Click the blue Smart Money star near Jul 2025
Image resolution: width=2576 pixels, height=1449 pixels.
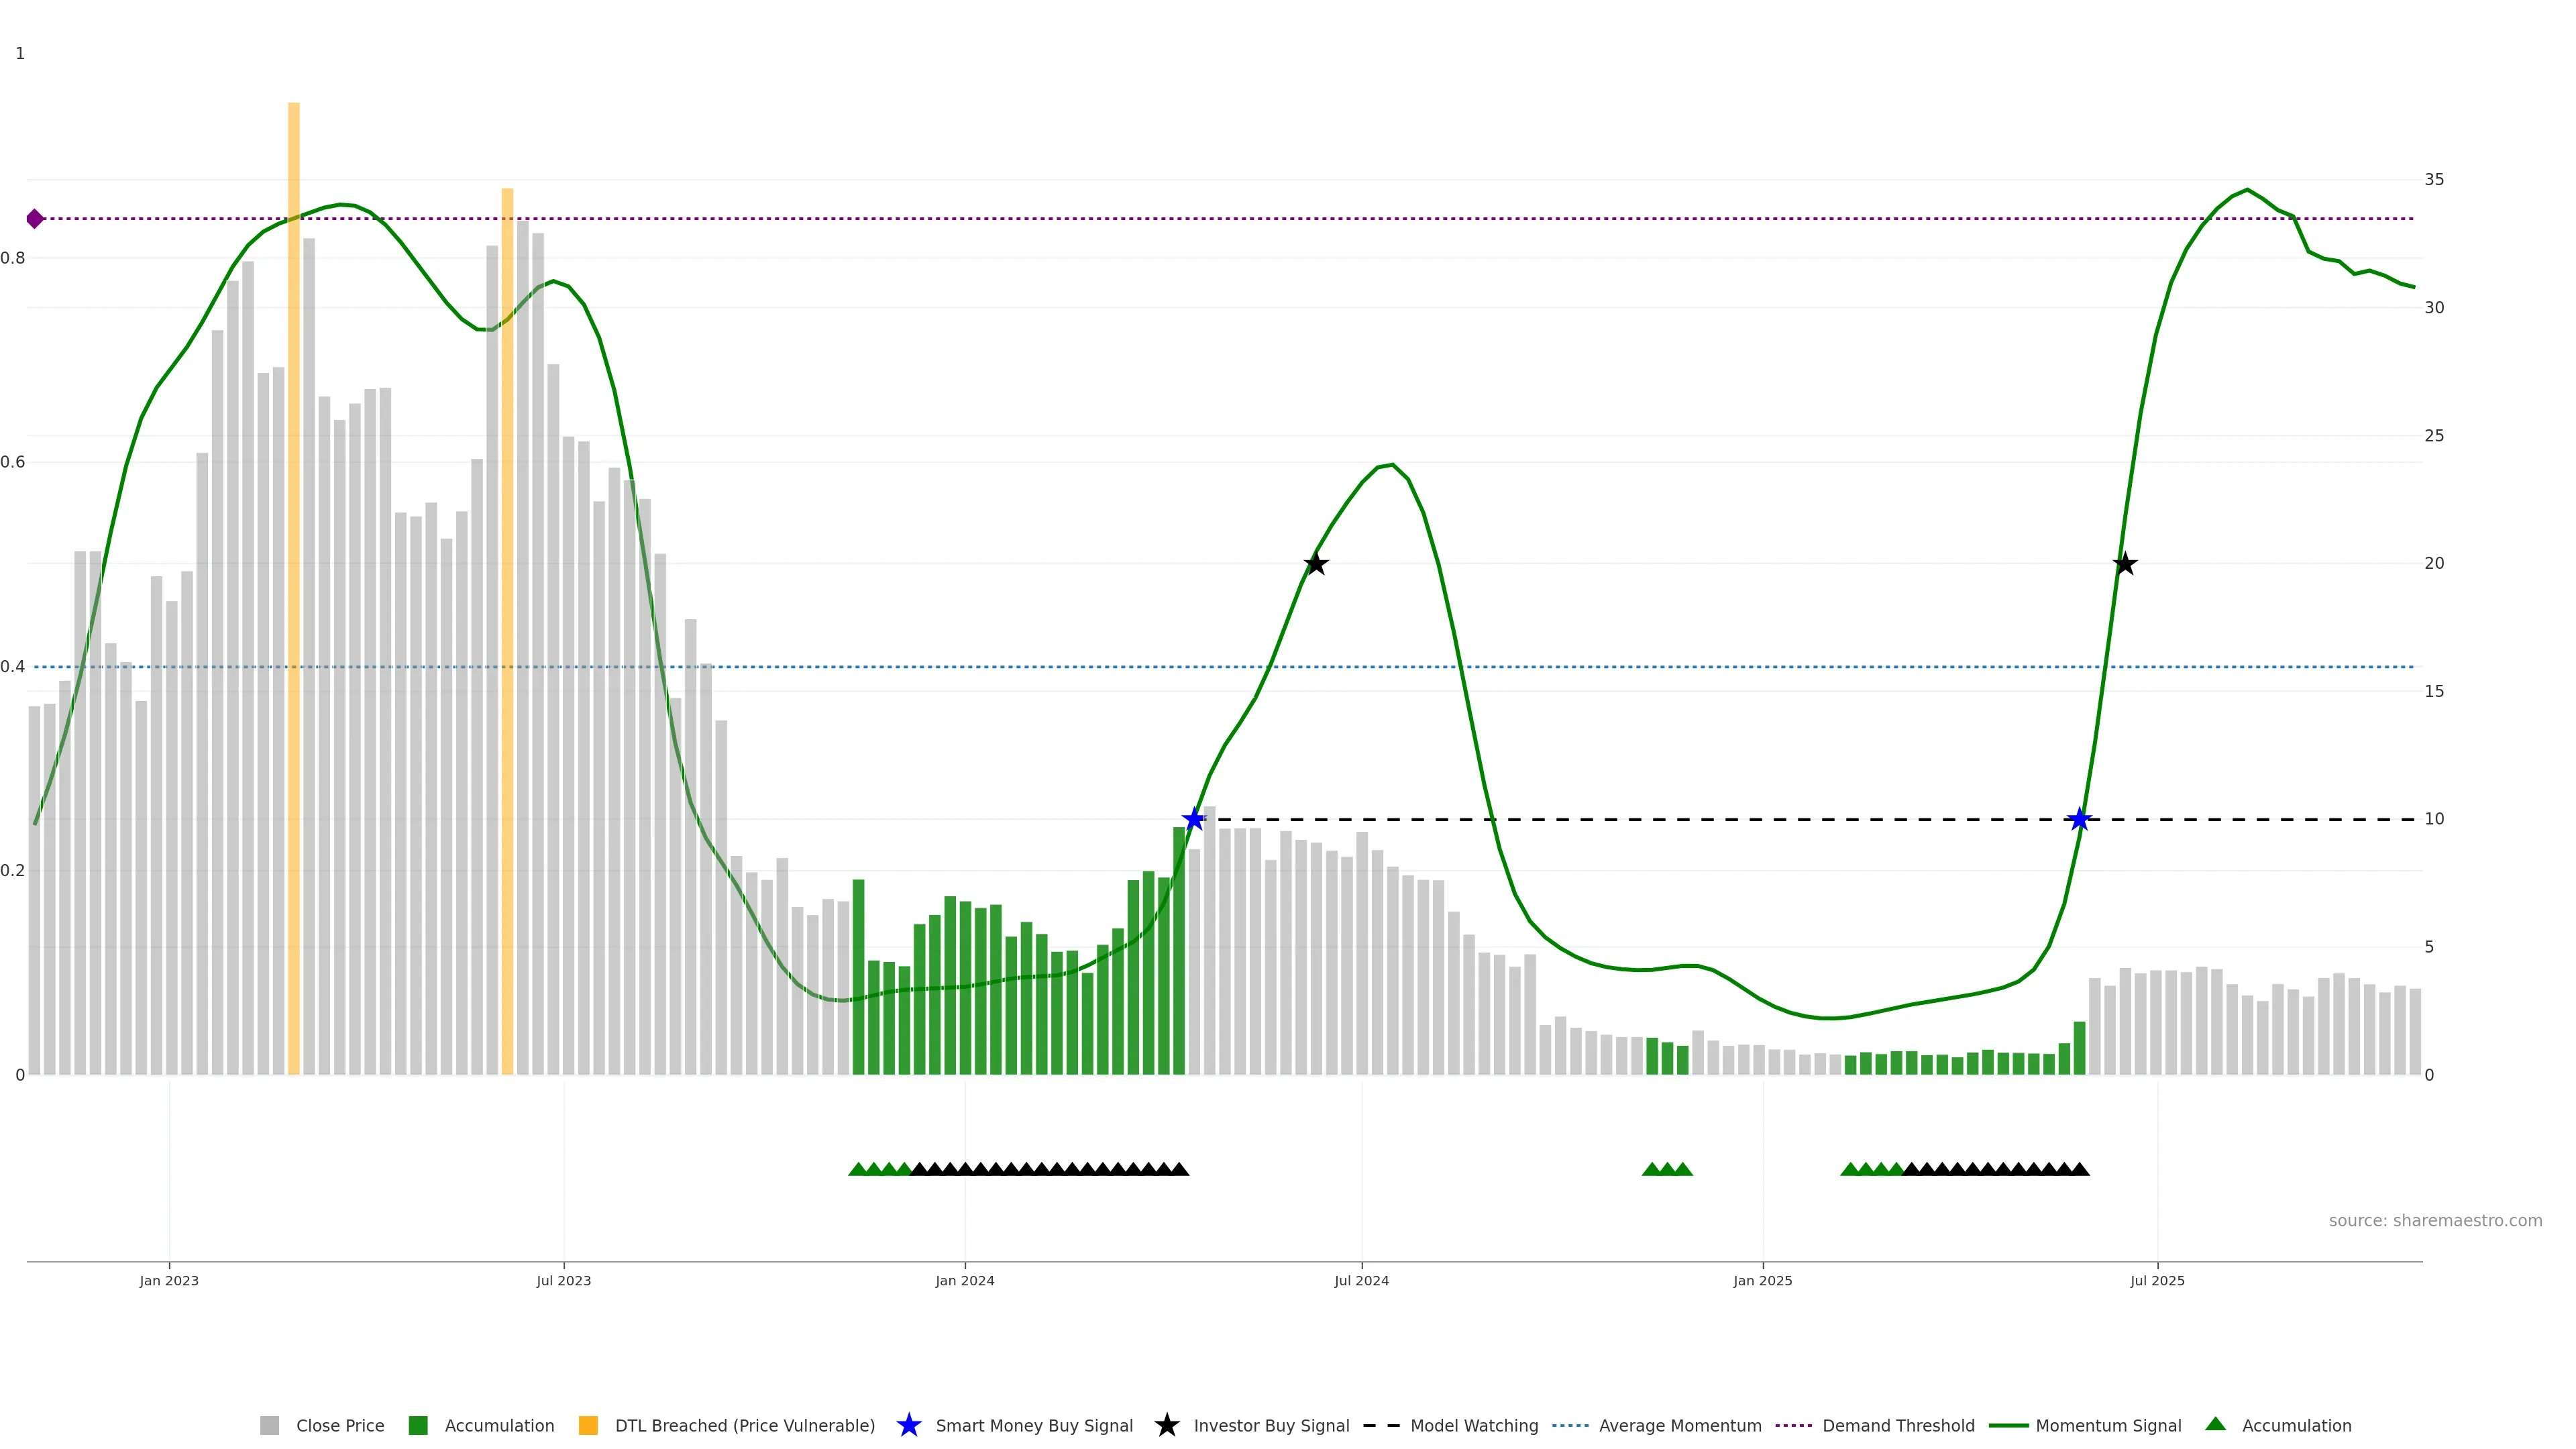pyautogui.click(x=2079, y=820)
